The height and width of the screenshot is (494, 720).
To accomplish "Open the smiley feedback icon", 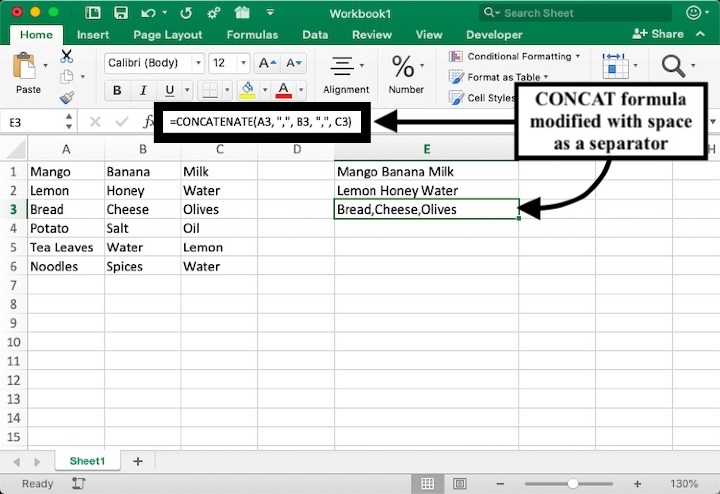I will [x=693, y=12].
